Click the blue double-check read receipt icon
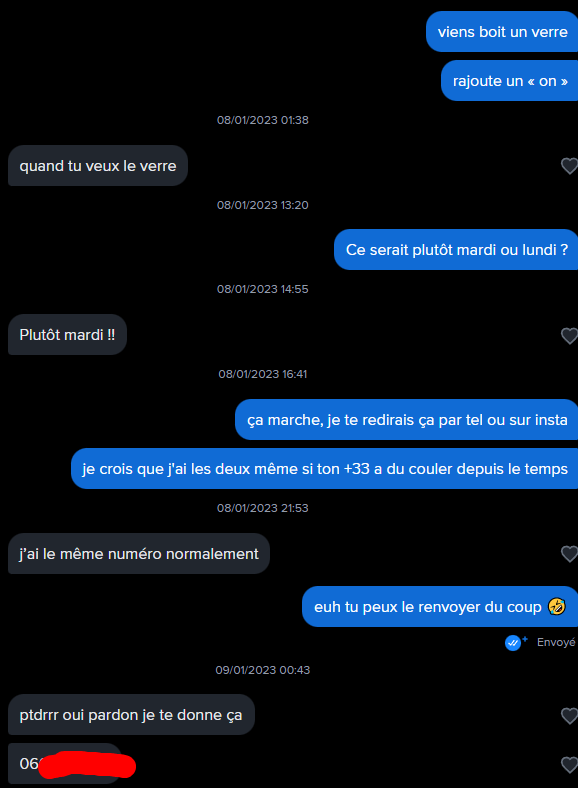 [x=513, y=643]
